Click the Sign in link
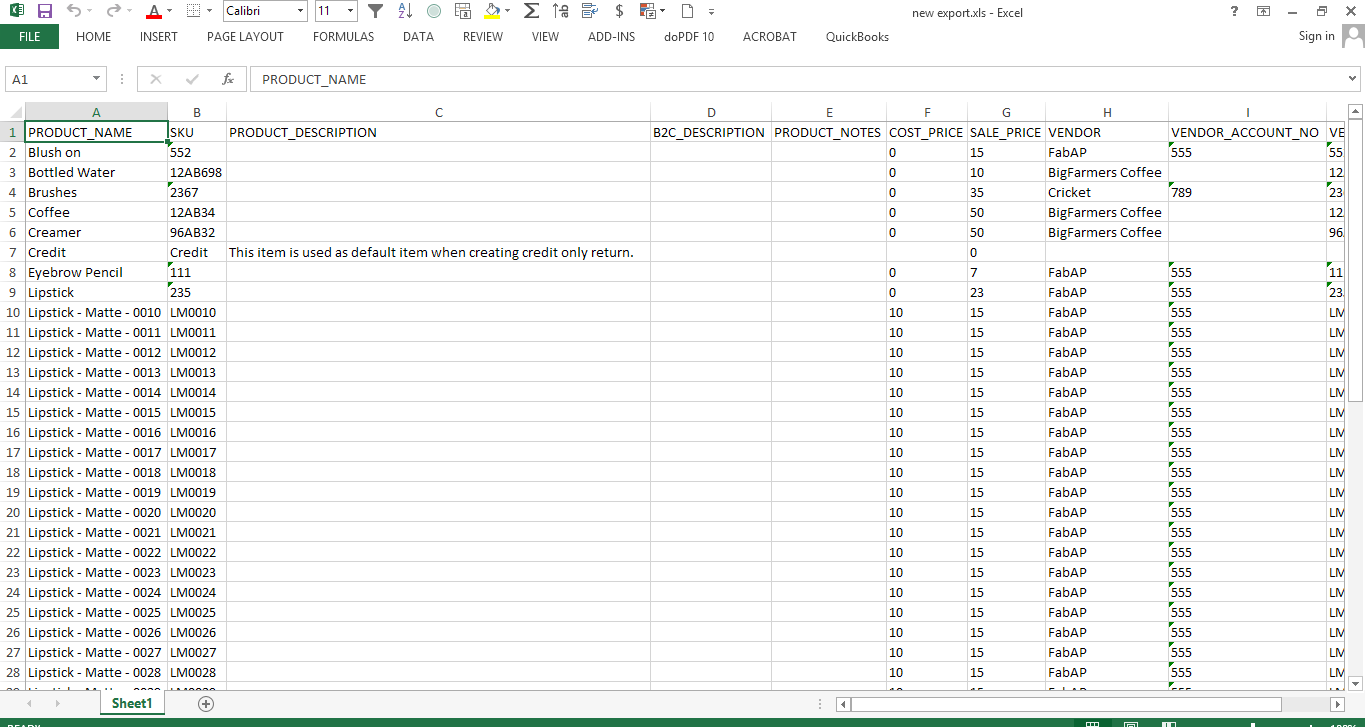 [x=1316, y=36]
